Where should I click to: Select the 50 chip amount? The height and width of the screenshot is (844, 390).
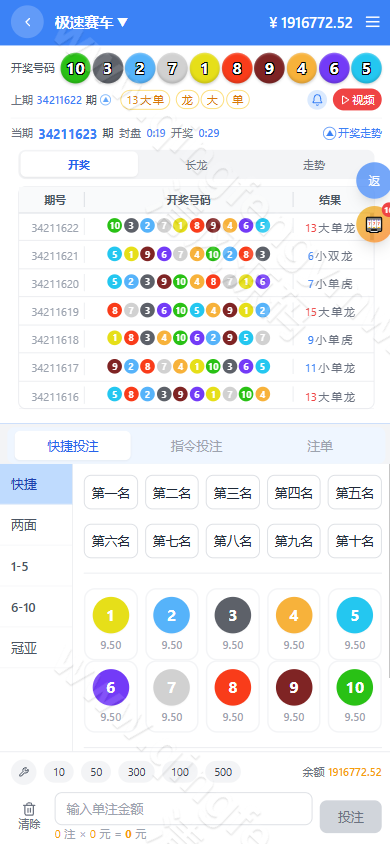coord(96,772)
